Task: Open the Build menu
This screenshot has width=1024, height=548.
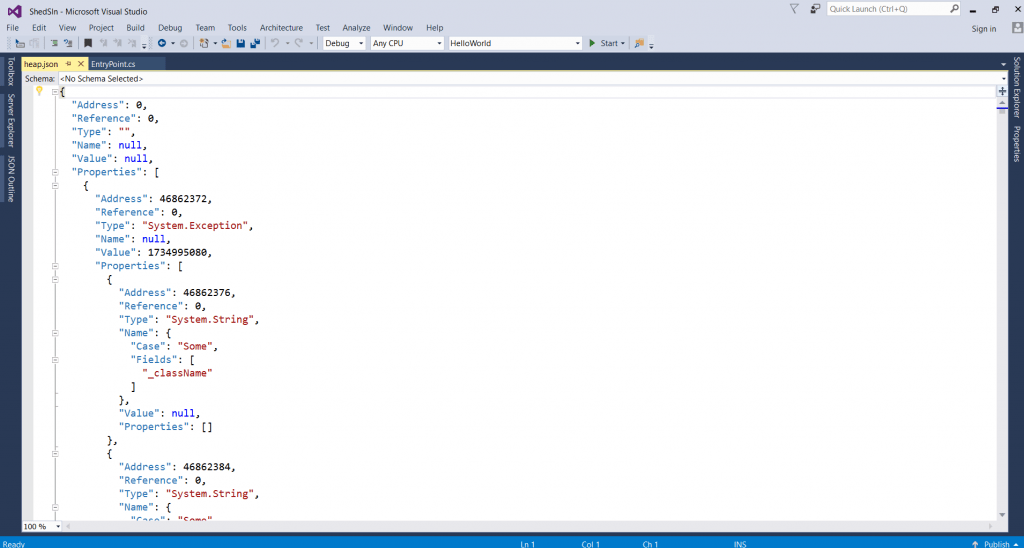Action: [136, 27]
